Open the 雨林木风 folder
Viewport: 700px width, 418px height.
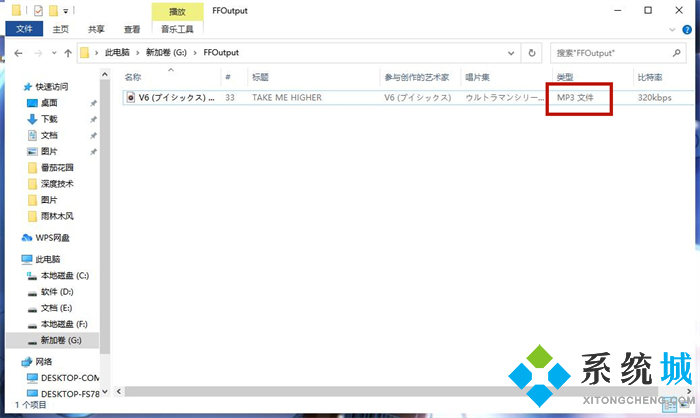click(x=57, y=216)
